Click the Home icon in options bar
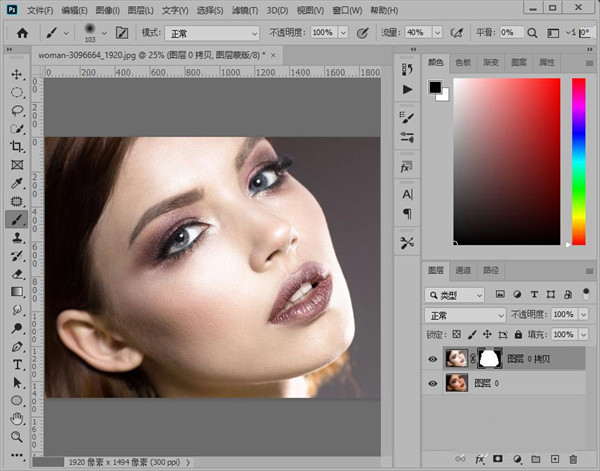600x471 pixels. pyautogui.click(x=22, y=33)
